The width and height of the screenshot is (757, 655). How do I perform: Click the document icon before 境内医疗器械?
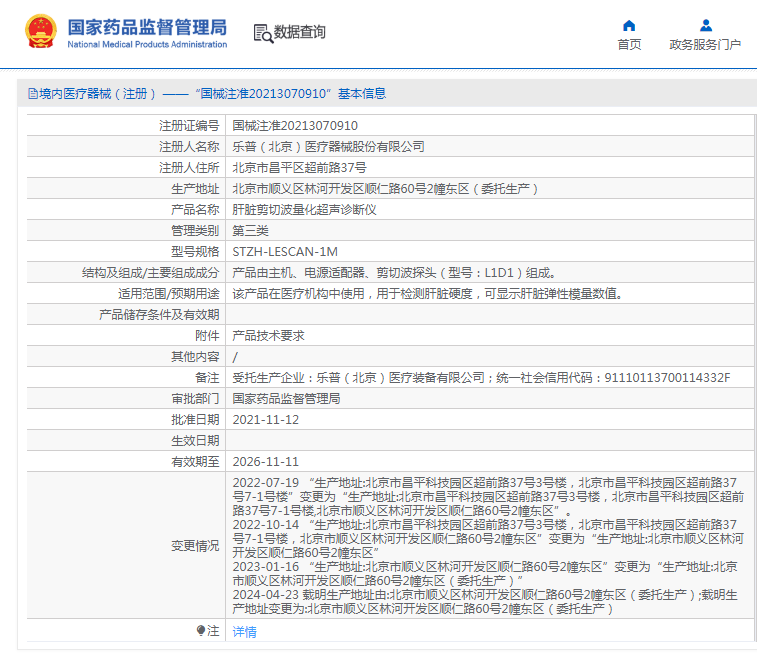click(x=33, y=94)
